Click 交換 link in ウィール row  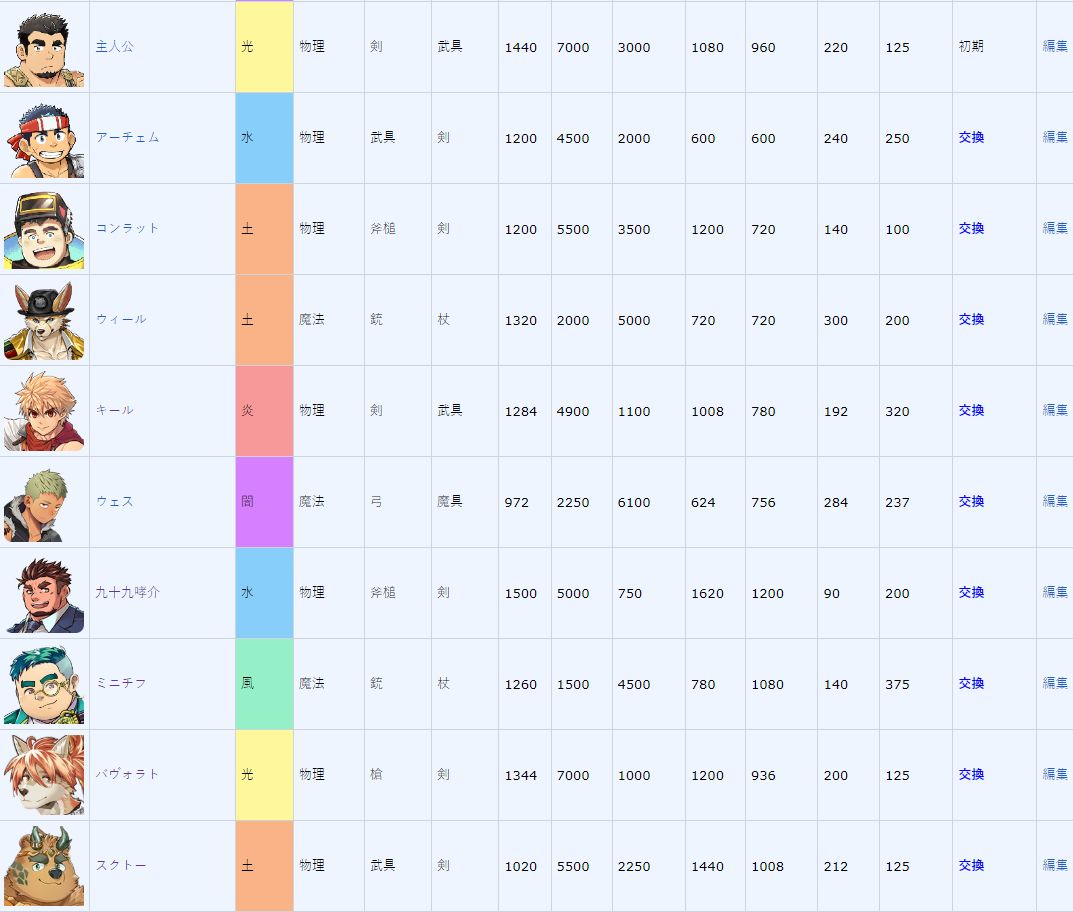pos(971,320)
